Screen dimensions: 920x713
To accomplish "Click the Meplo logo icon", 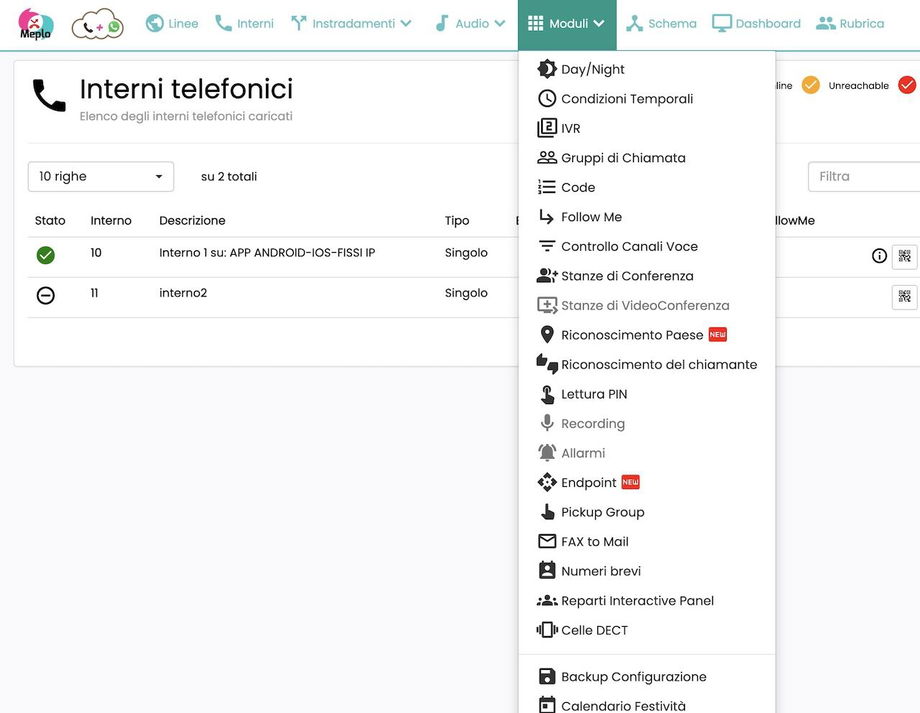I will point(36,24).
